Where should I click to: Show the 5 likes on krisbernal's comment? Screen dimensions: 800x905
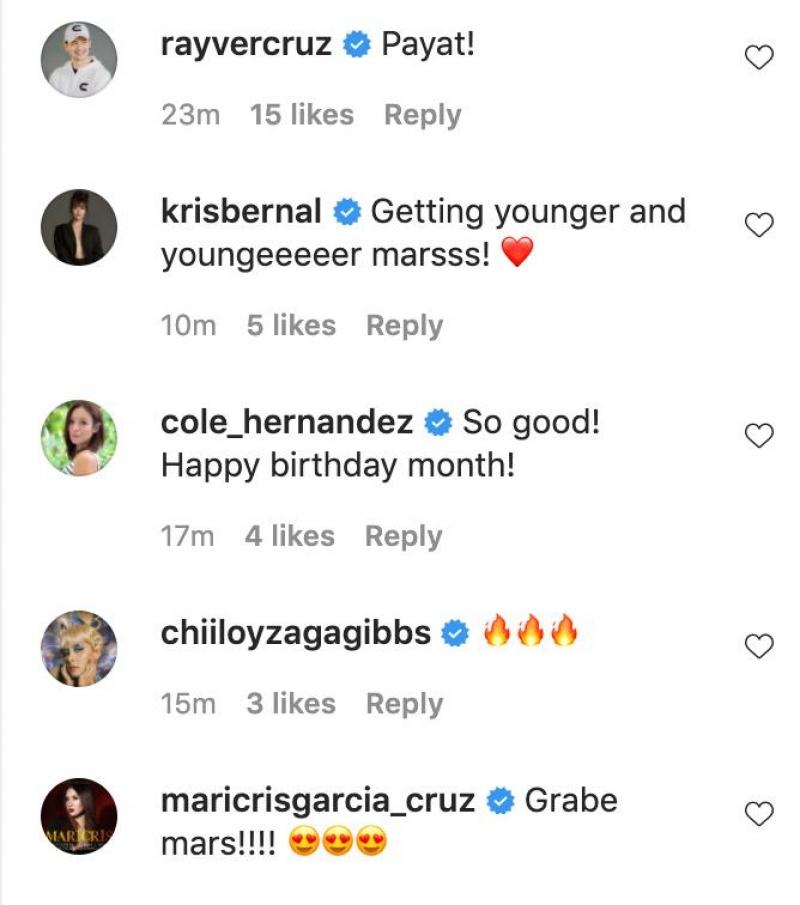291,325
